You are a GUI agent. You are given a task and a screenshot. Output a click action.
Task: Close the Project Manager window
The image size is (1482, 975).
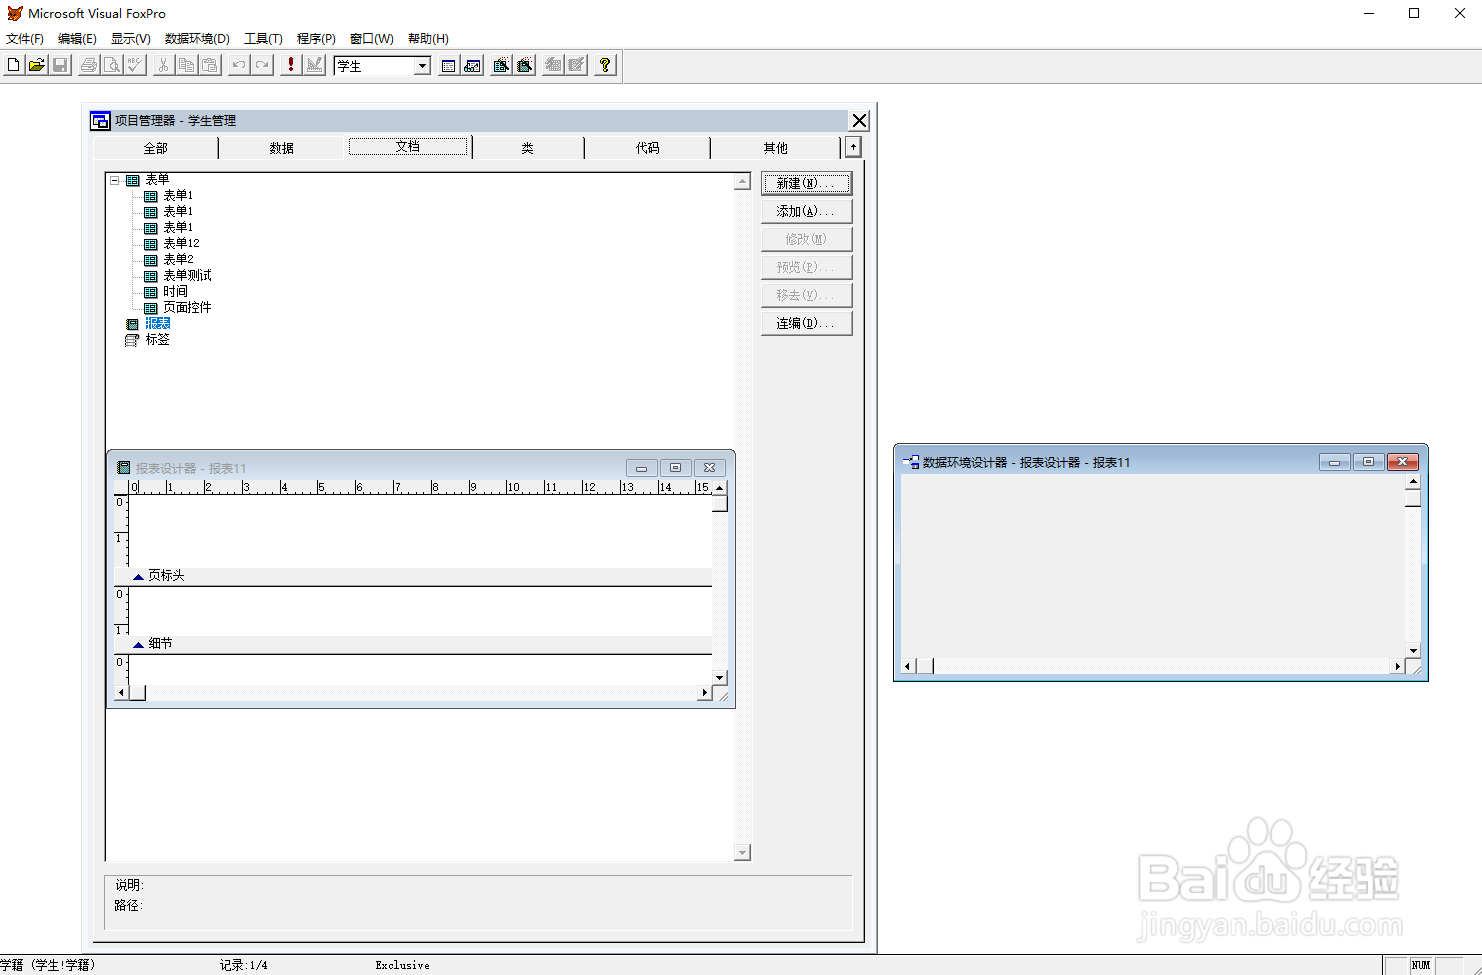pyautogui.click(x=859, y=121)
